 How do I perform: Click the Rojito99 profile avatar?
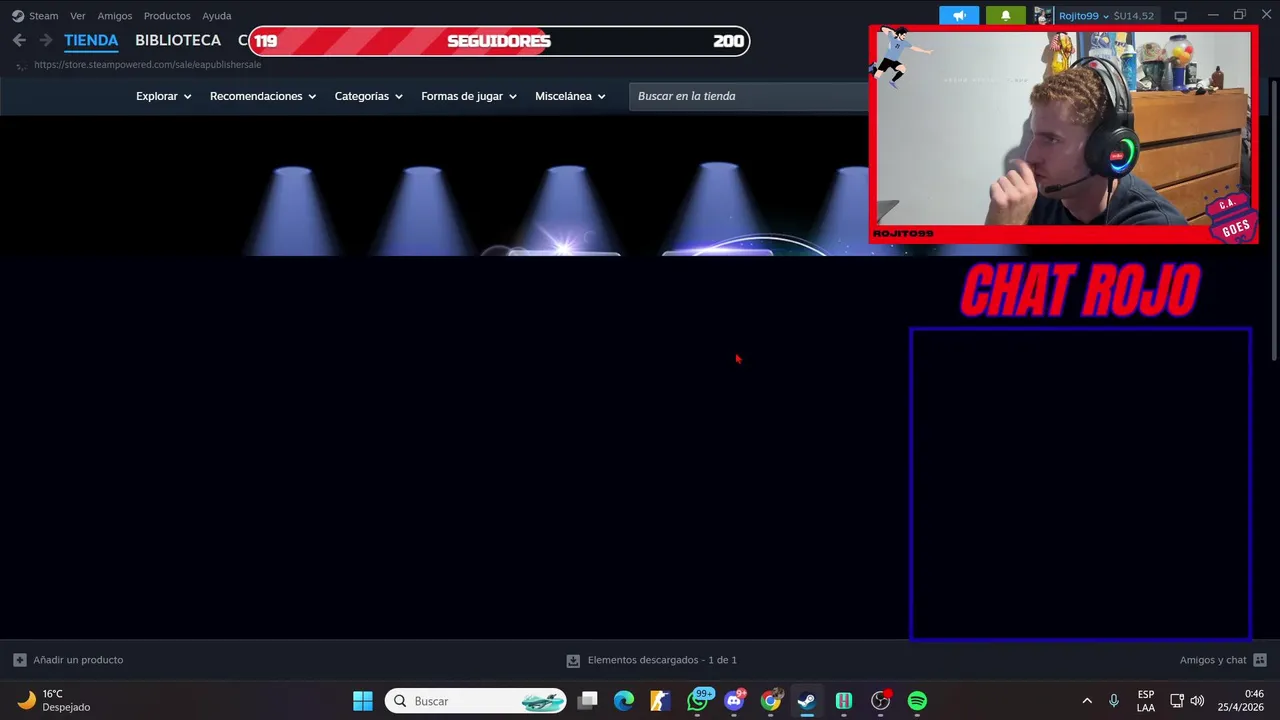pyautogui.click(x=1043, y=16)
